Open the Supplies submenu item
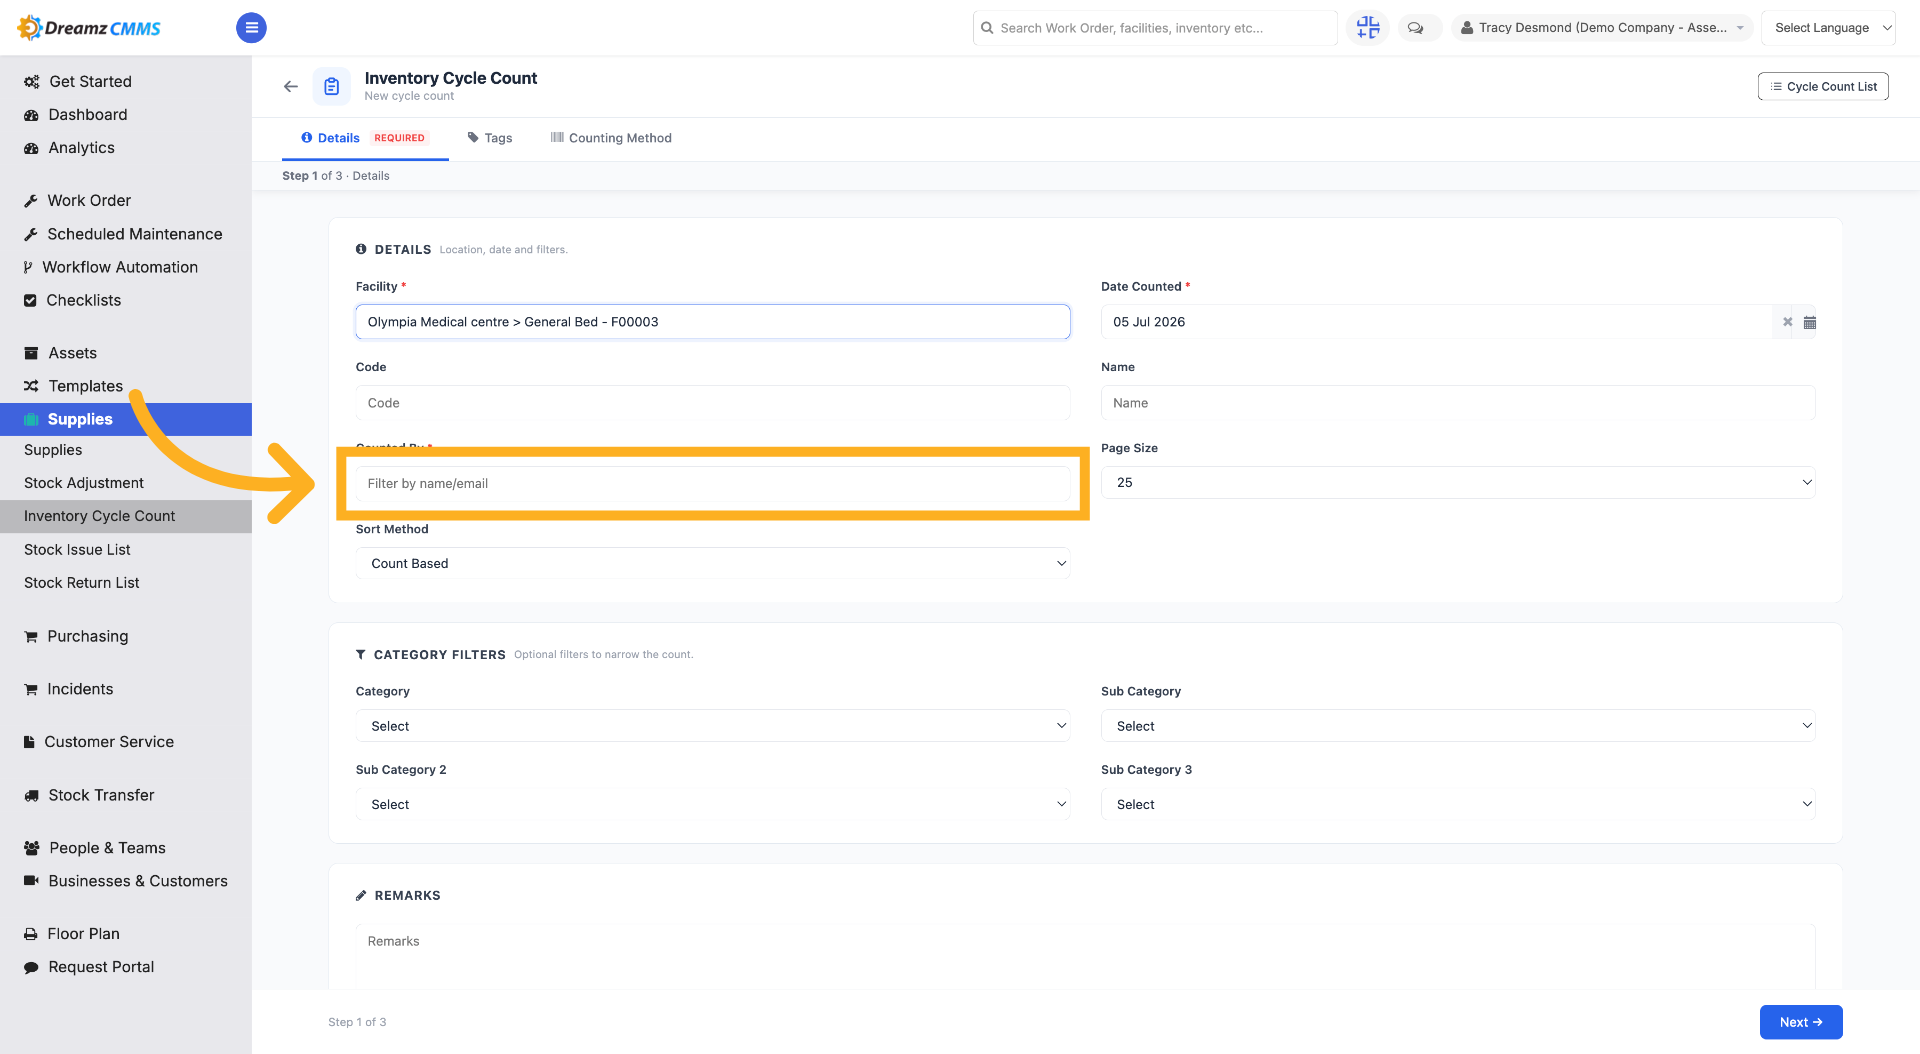The image size is (1920, 1054). [x=53, y=450]
